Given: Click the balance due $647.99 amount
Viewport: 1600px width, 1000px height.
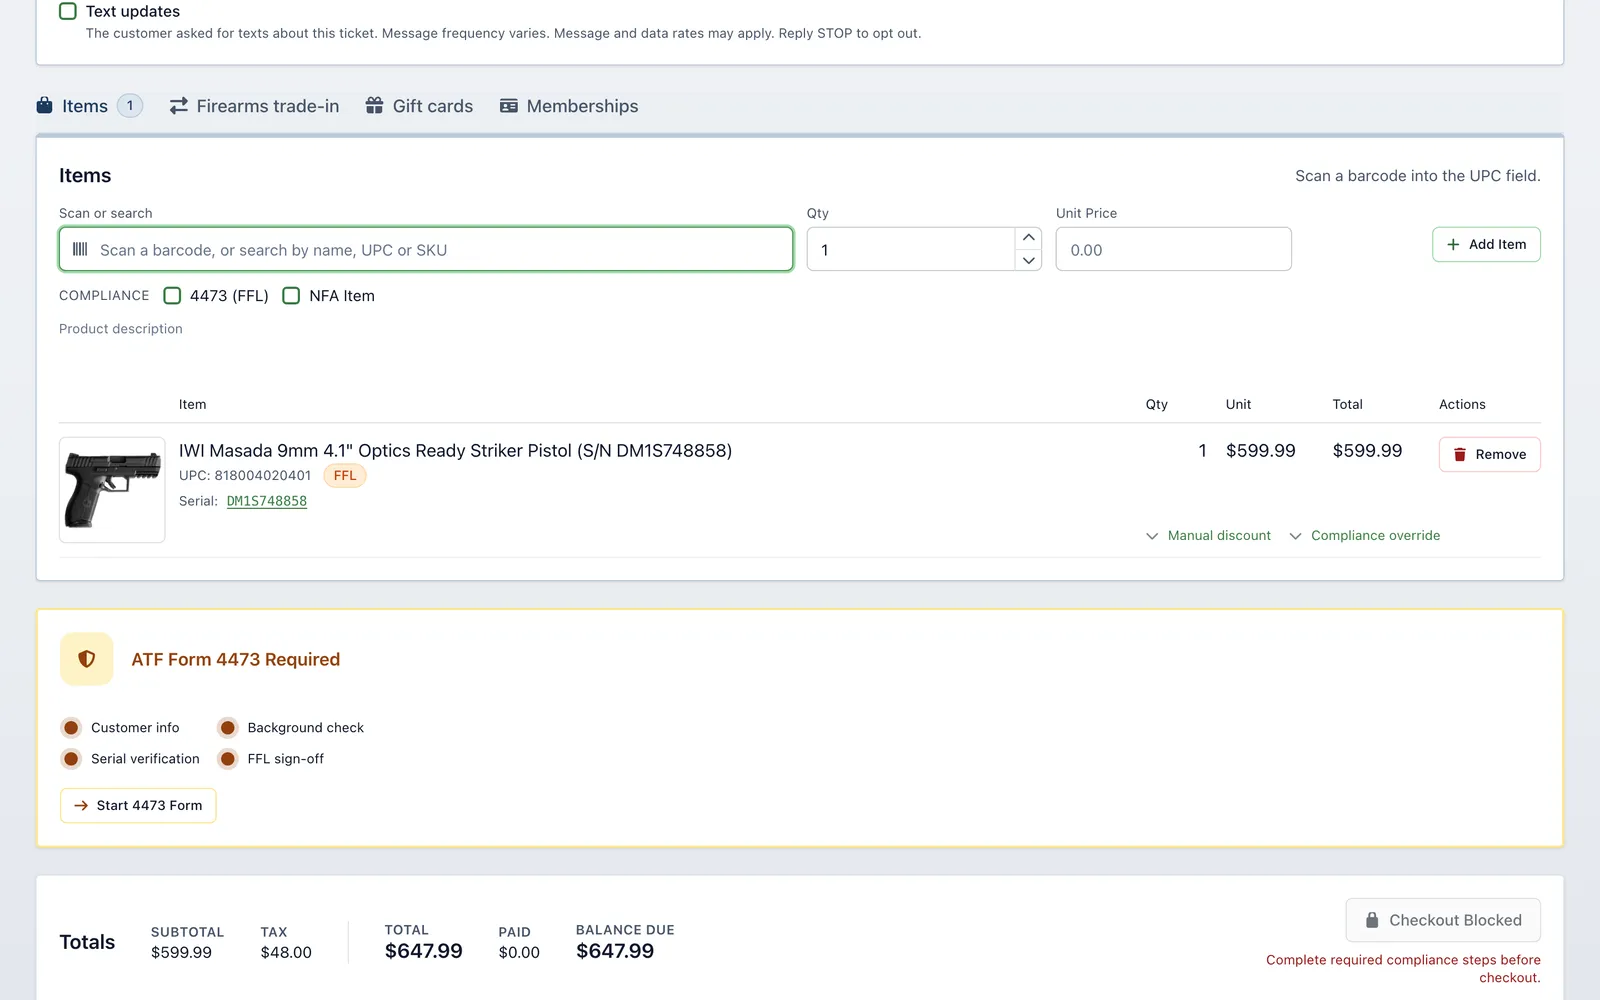Looking at the screenshot, I should 615,951.
